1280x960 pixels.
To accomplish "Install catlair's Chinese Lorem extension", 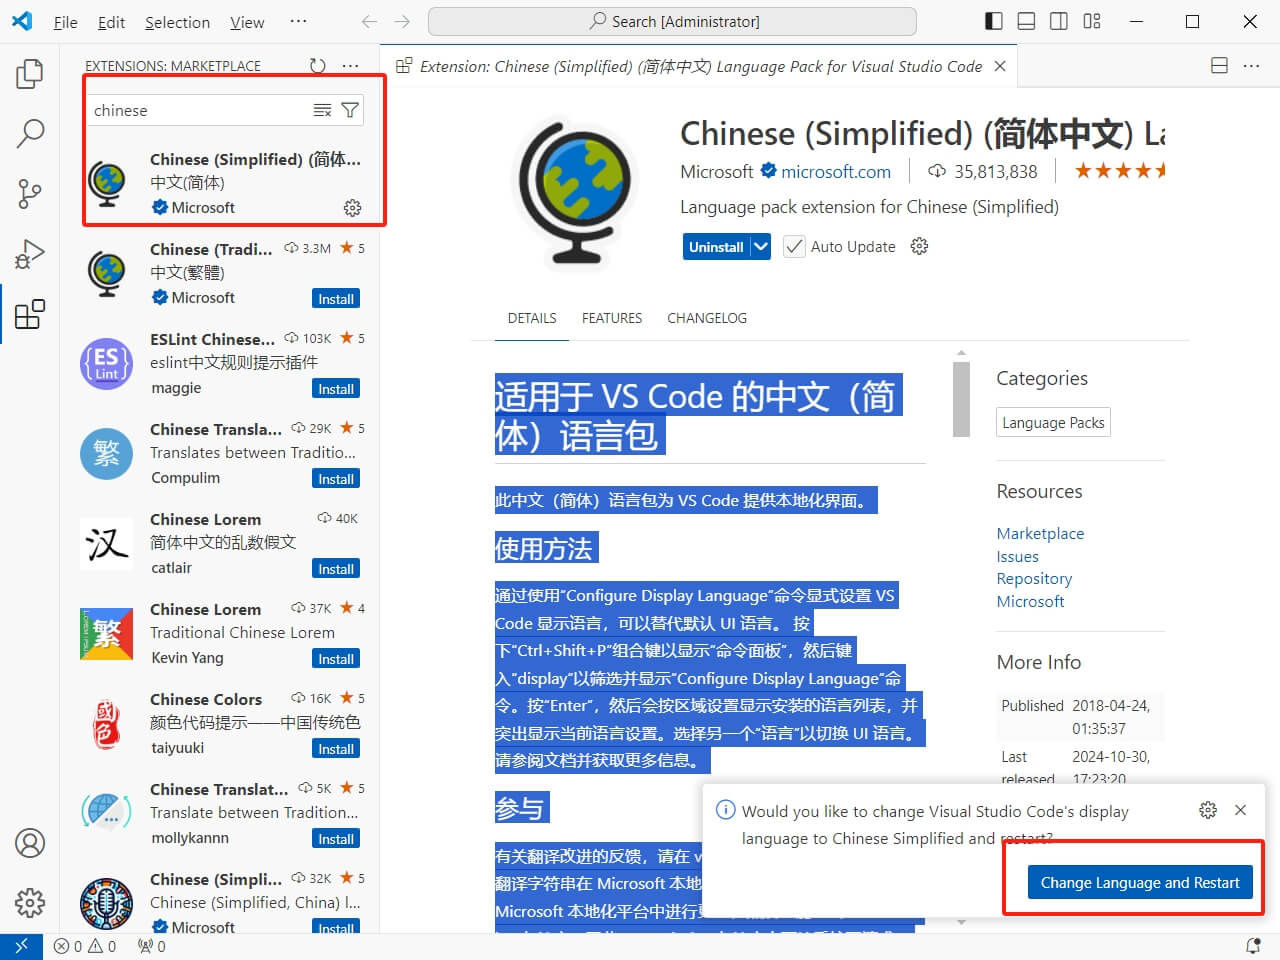I will pos(336,569).
